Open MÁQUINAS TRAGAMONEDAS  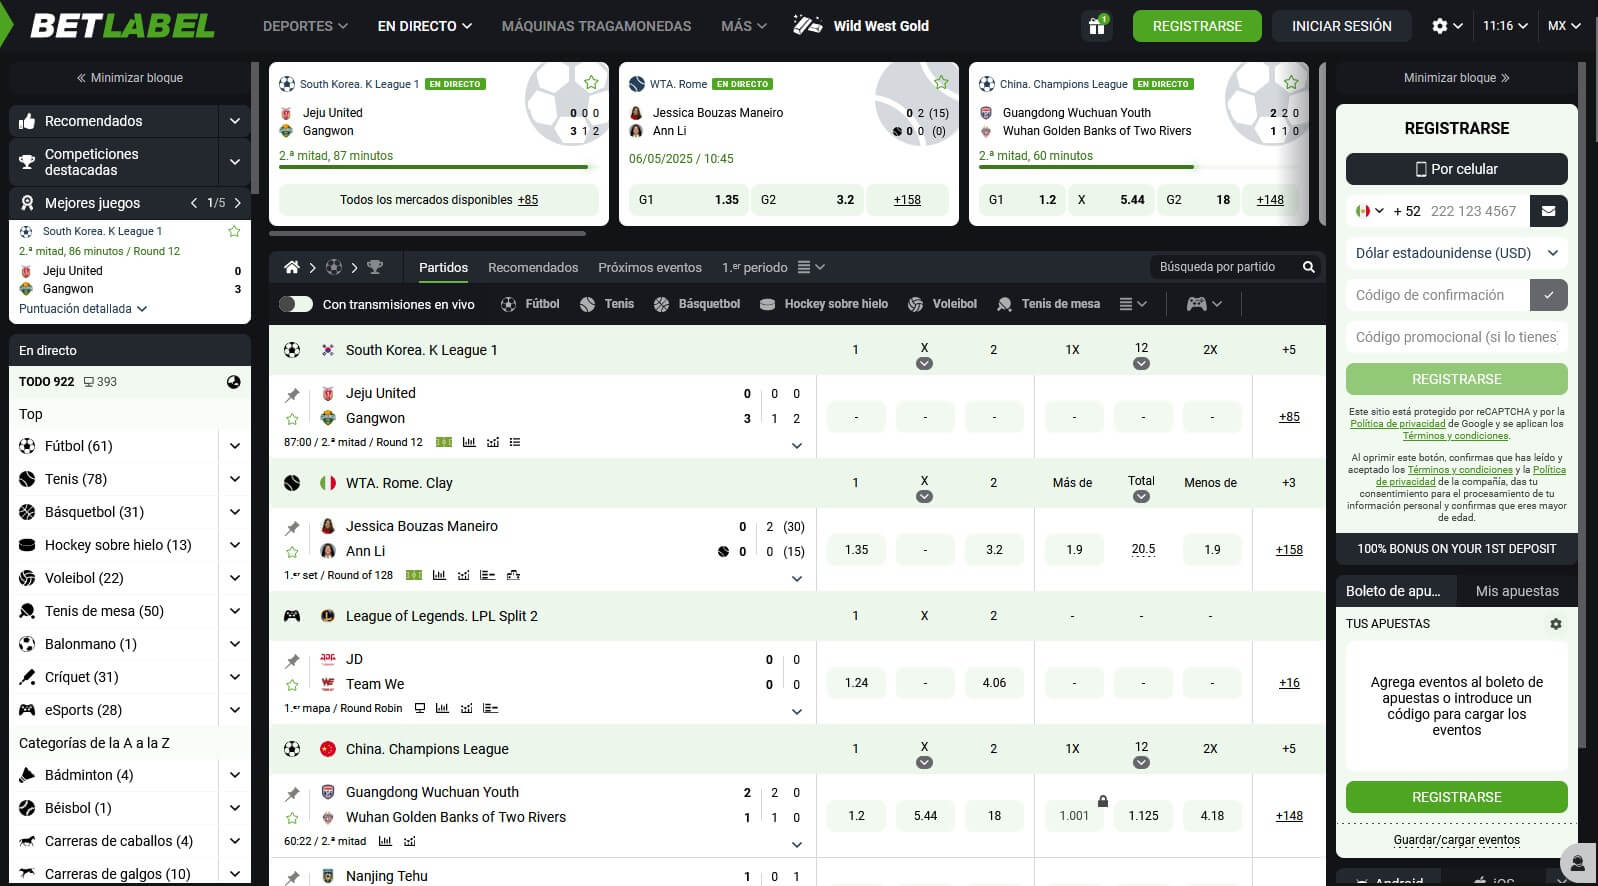point(596,26)
